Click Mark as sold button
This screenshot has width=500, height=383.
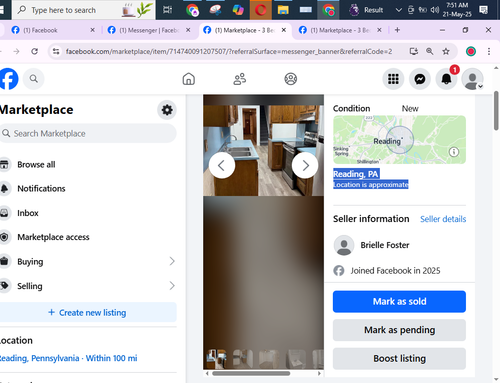399,302
